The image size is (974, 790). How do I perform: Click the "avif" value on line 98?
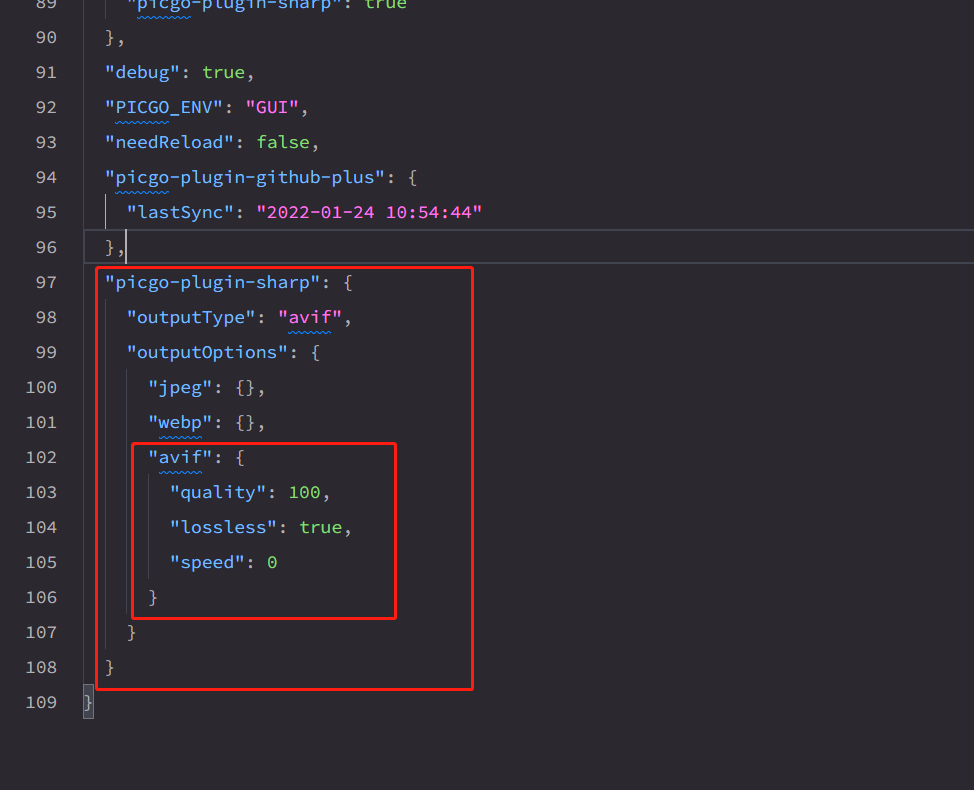pos(310,317)
